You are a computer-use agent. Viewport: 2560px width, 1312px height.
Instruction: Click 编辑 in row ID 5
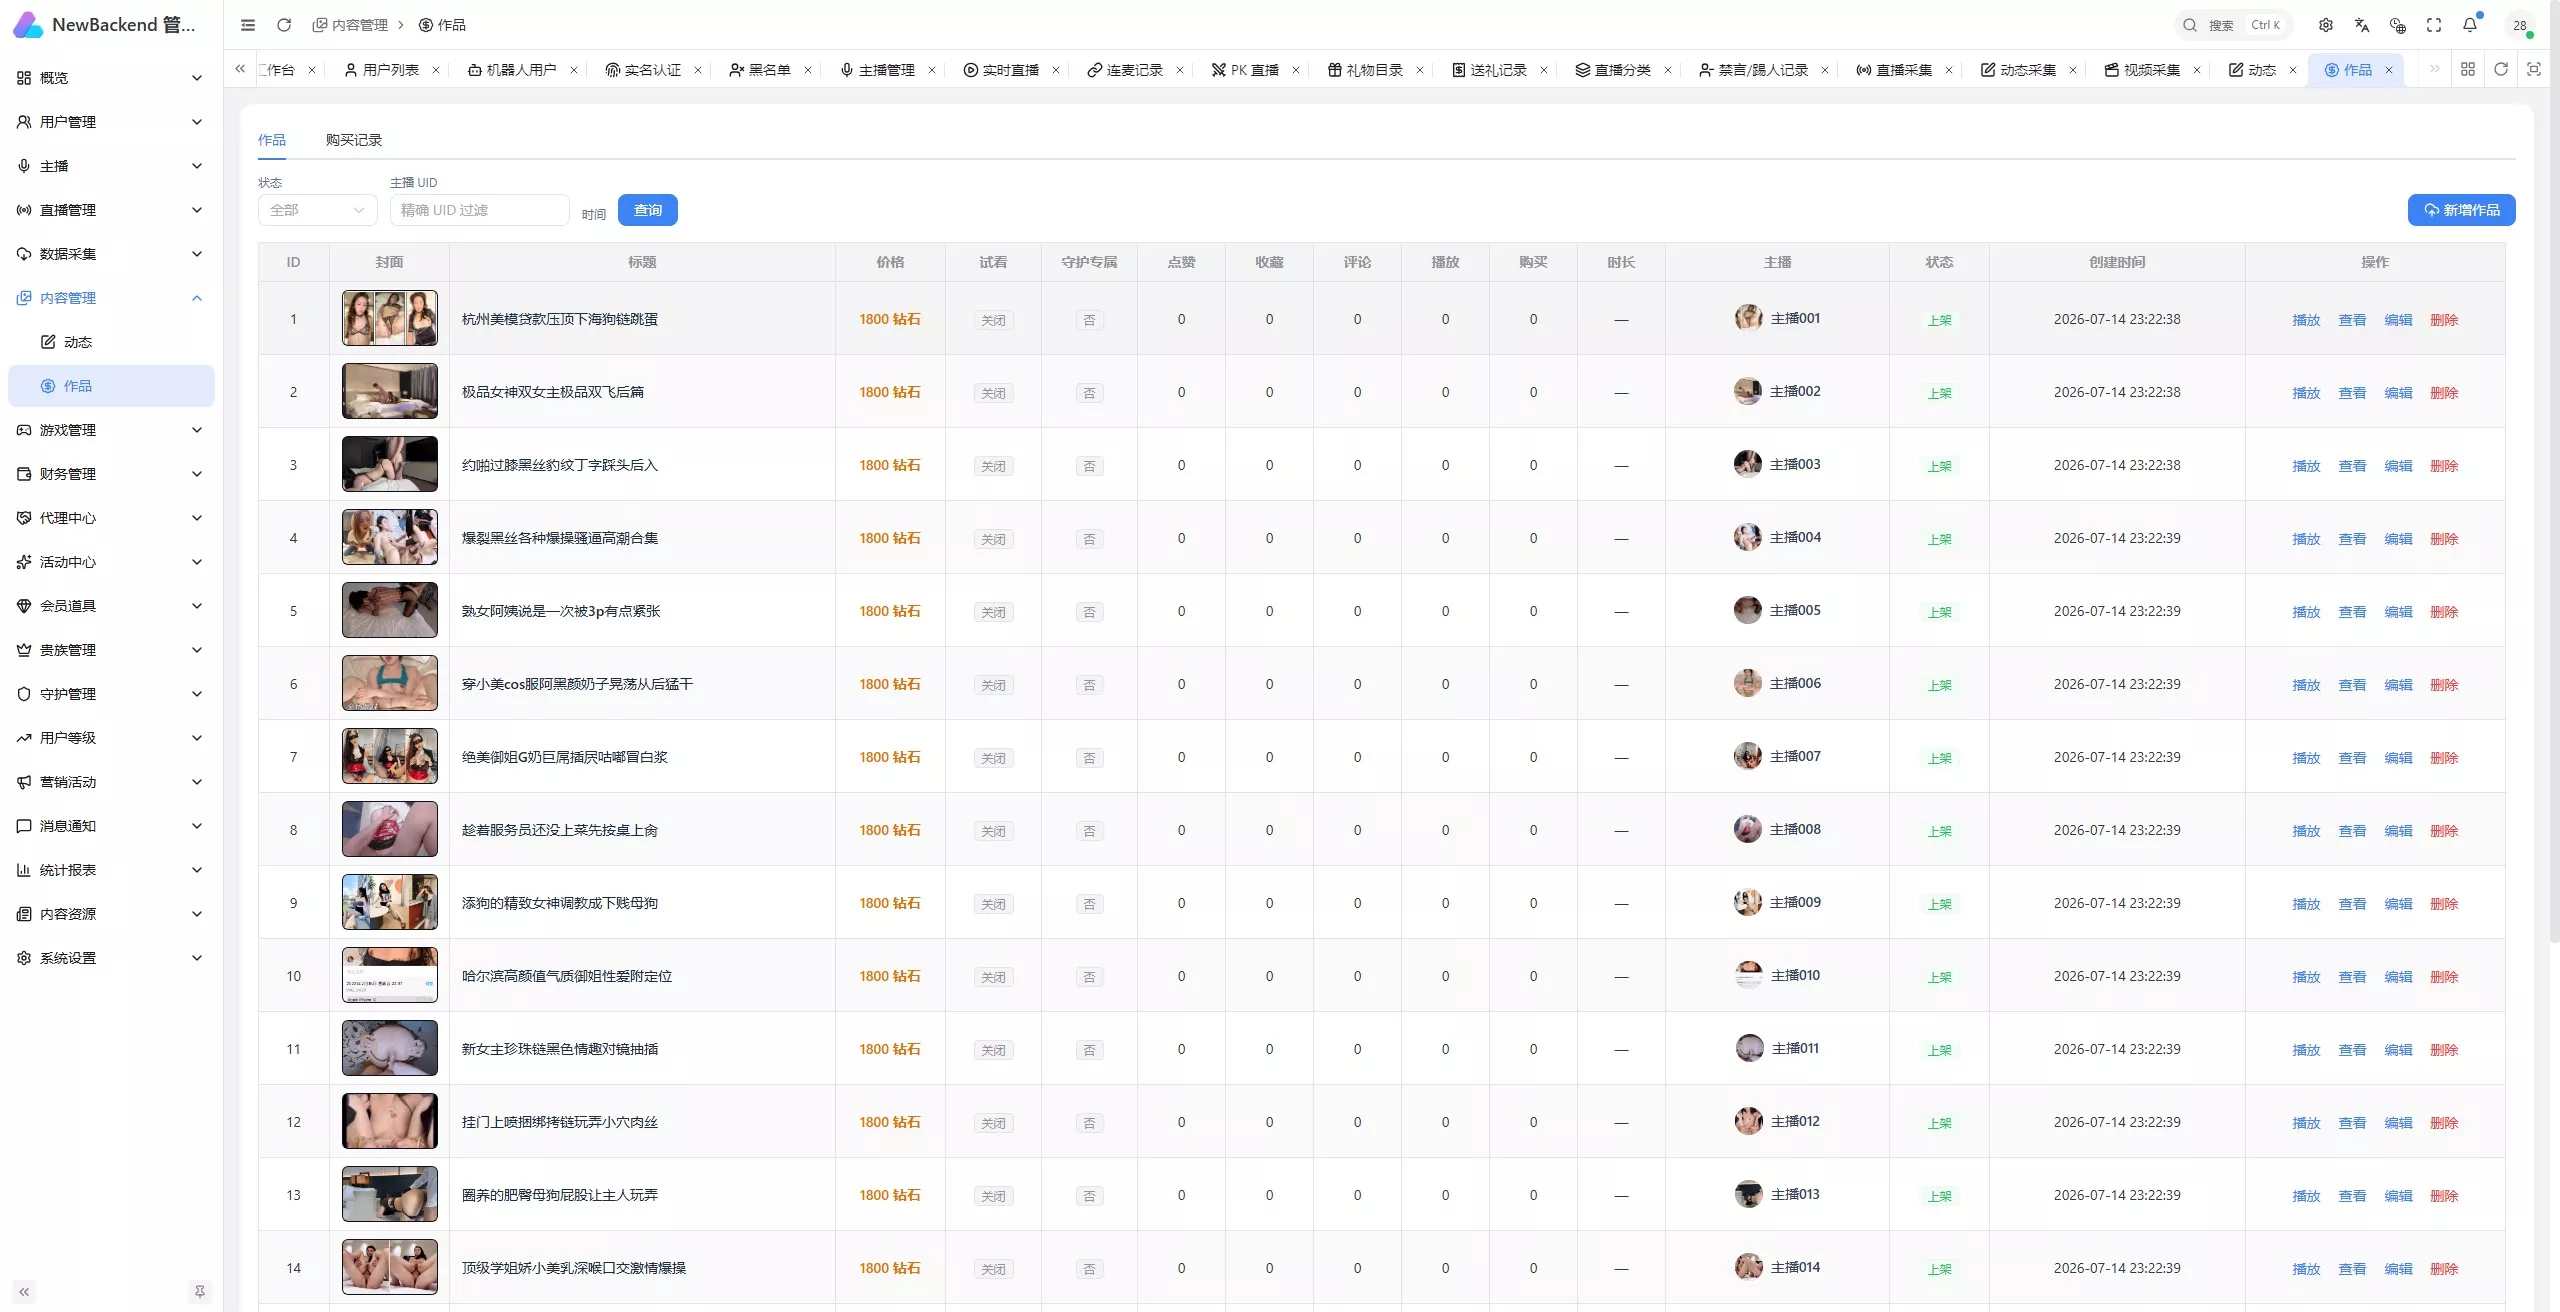(2398, 612)
